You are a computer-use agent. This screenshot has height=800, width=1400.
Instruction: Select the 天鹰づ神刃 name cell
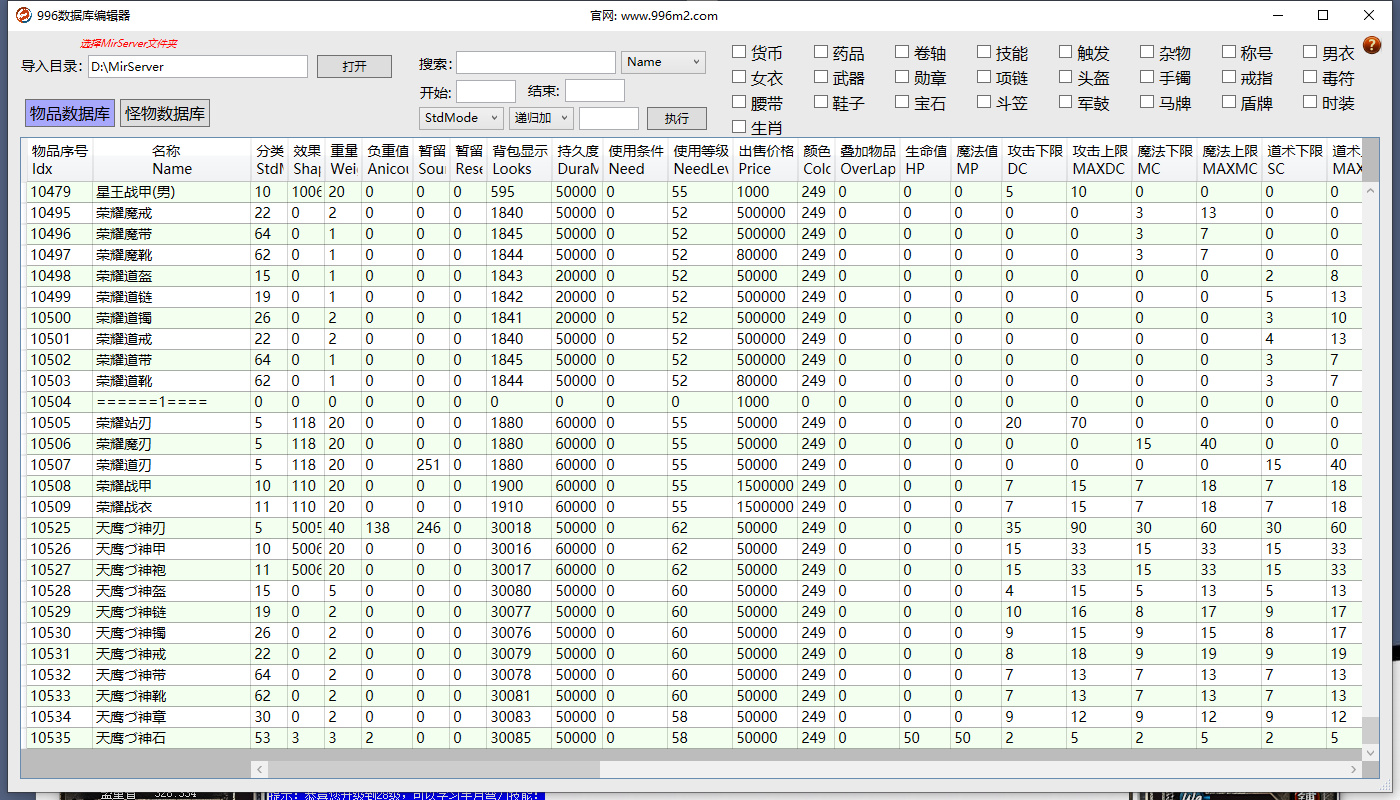[172, 528]
